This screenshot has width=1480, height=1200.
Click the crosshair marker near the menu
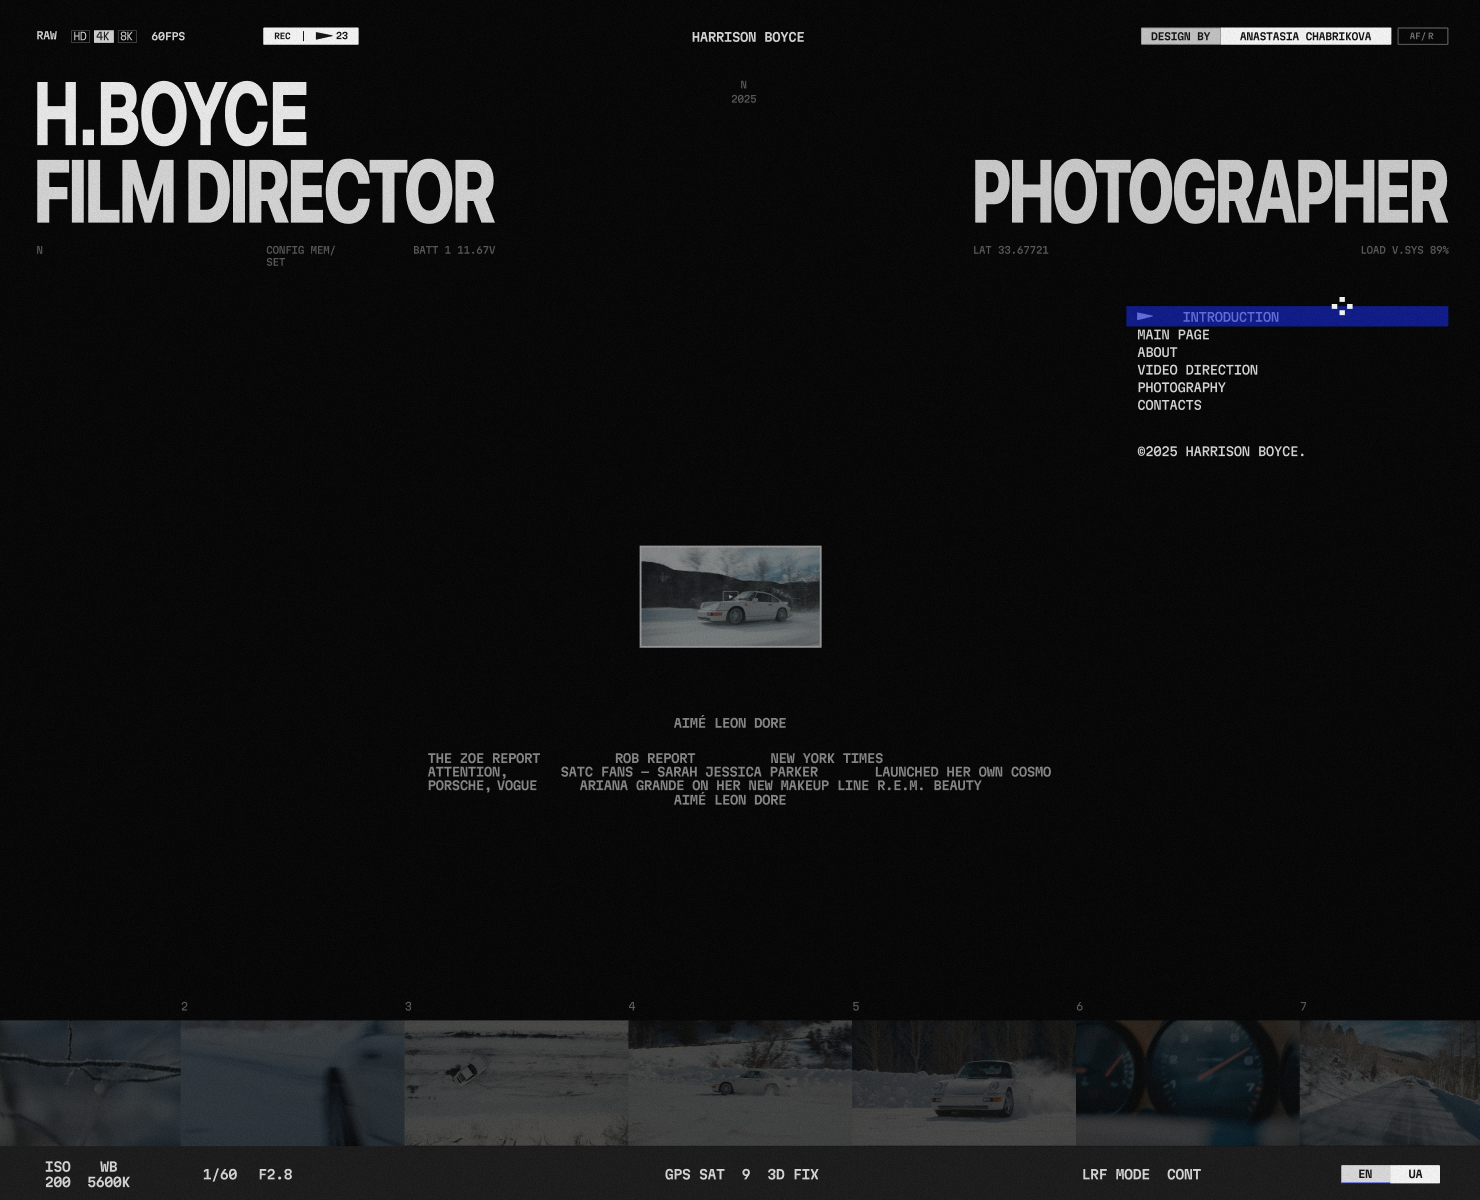tap(1343, 306)
